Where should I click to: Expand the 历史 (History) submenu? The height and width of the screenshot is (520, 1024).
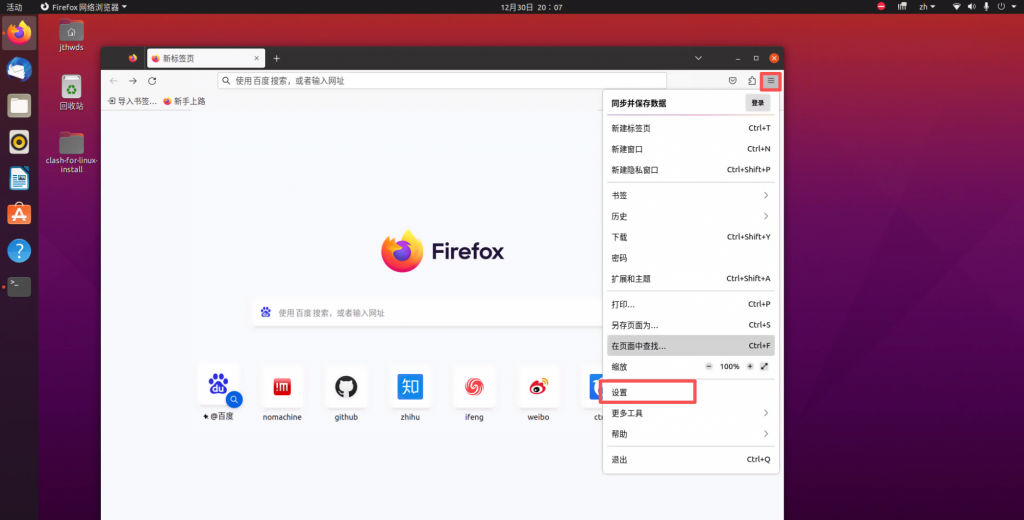coord(691,216)
